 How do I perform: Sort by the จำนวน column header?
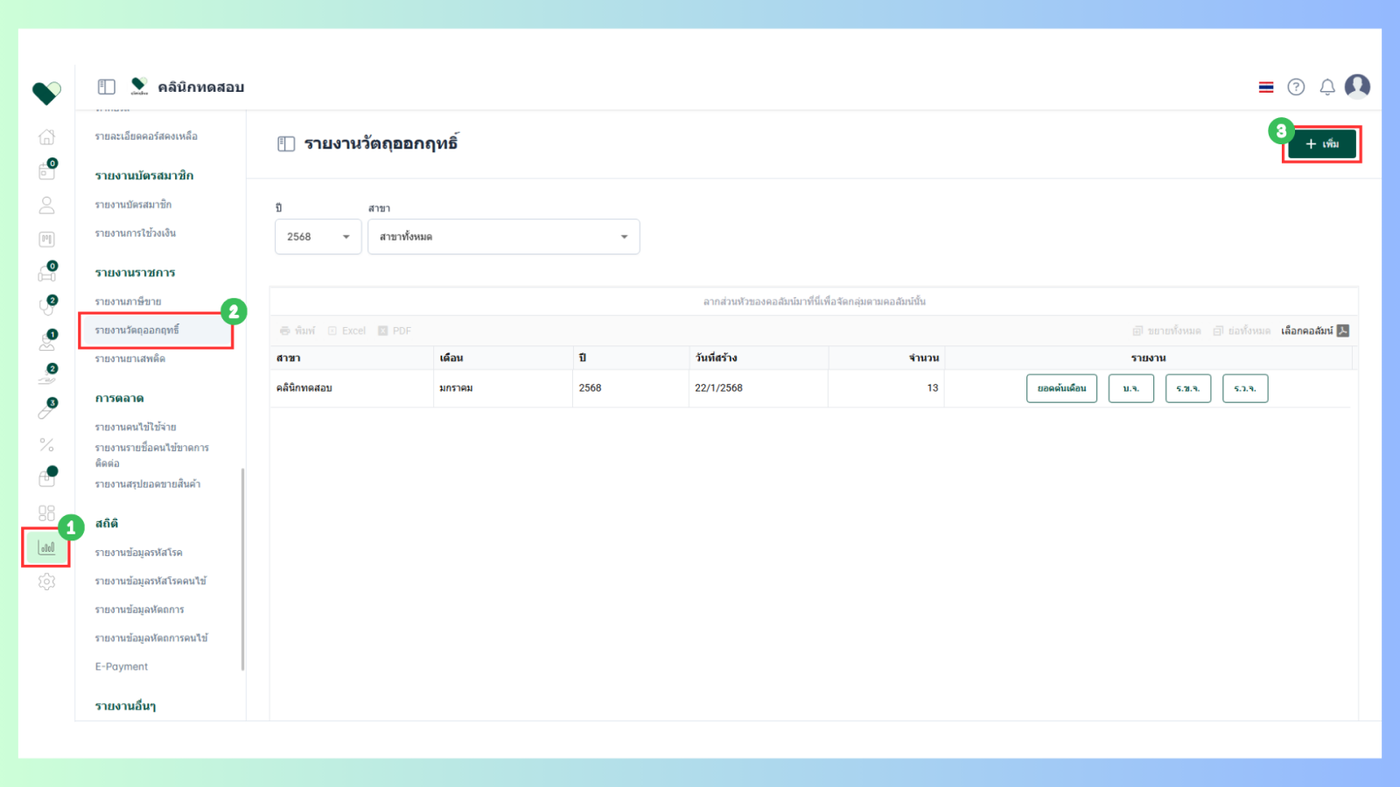(885, 358)
